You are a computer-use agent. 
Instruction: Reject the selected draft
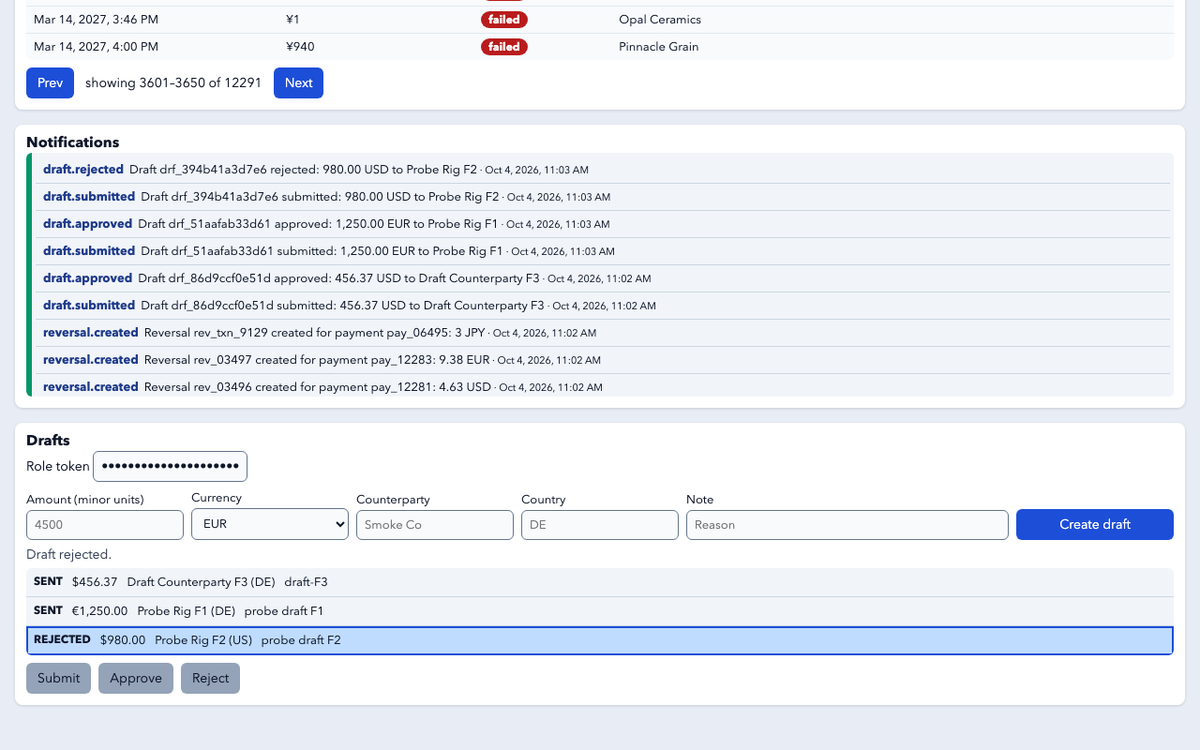point(211,678)
